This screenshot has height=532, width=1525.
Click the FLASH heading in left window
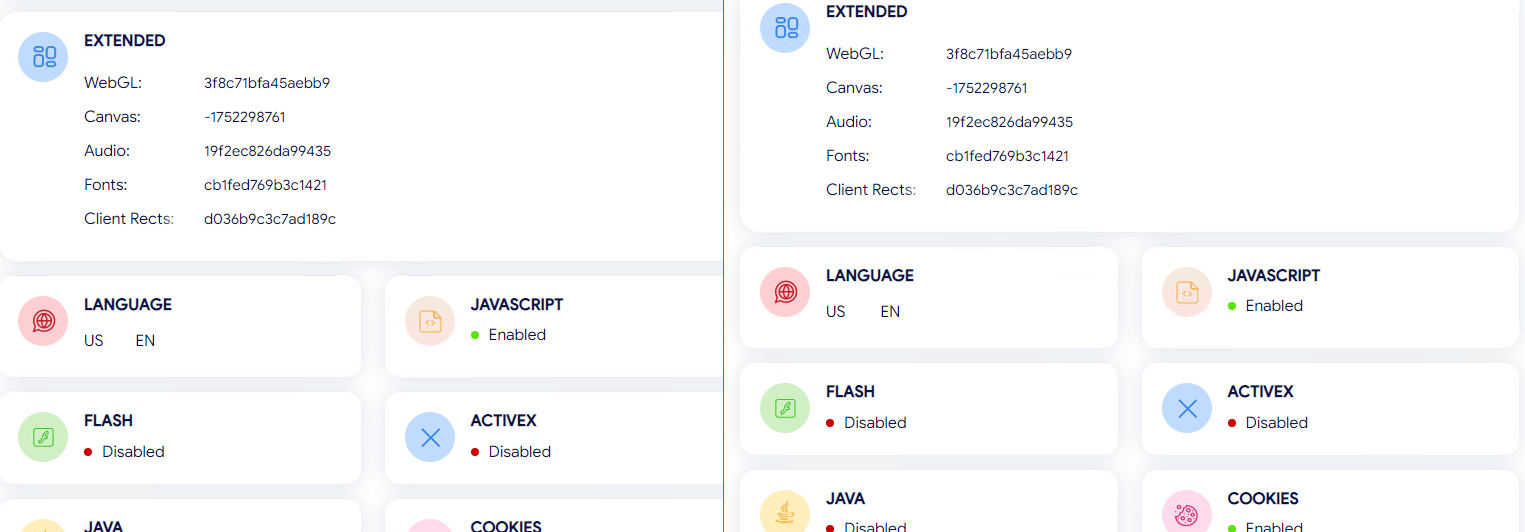[x=108, y=421]
